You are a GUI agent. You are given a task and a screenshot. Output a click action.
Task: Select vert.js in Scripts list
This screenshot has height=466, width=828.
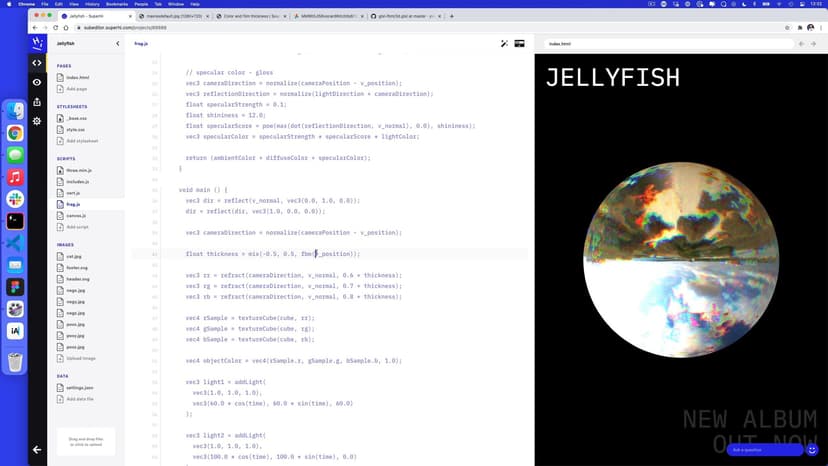point(75,192)
